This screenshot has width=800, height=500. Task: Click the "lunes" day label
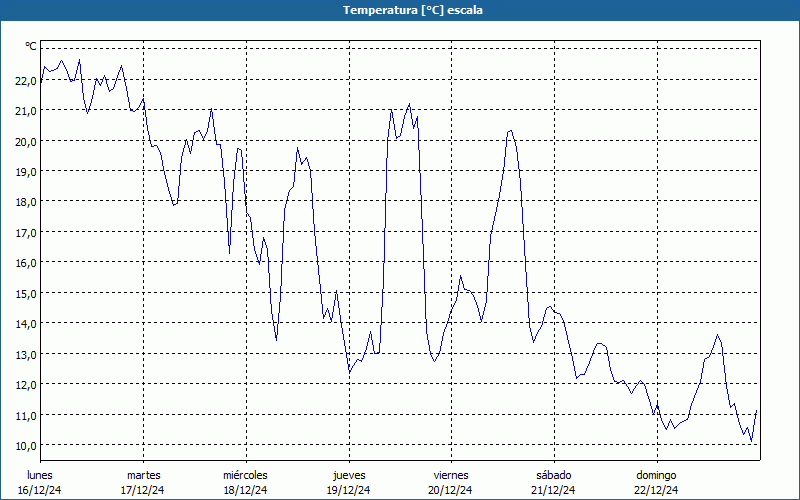click(x=40, y=475)
